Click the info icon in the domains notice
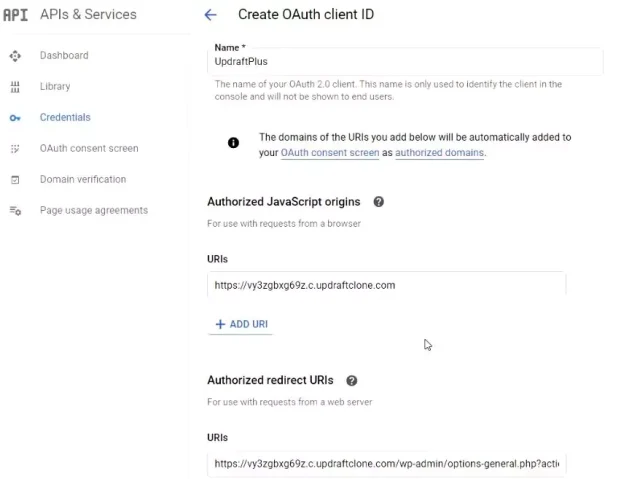 (234, 143)
